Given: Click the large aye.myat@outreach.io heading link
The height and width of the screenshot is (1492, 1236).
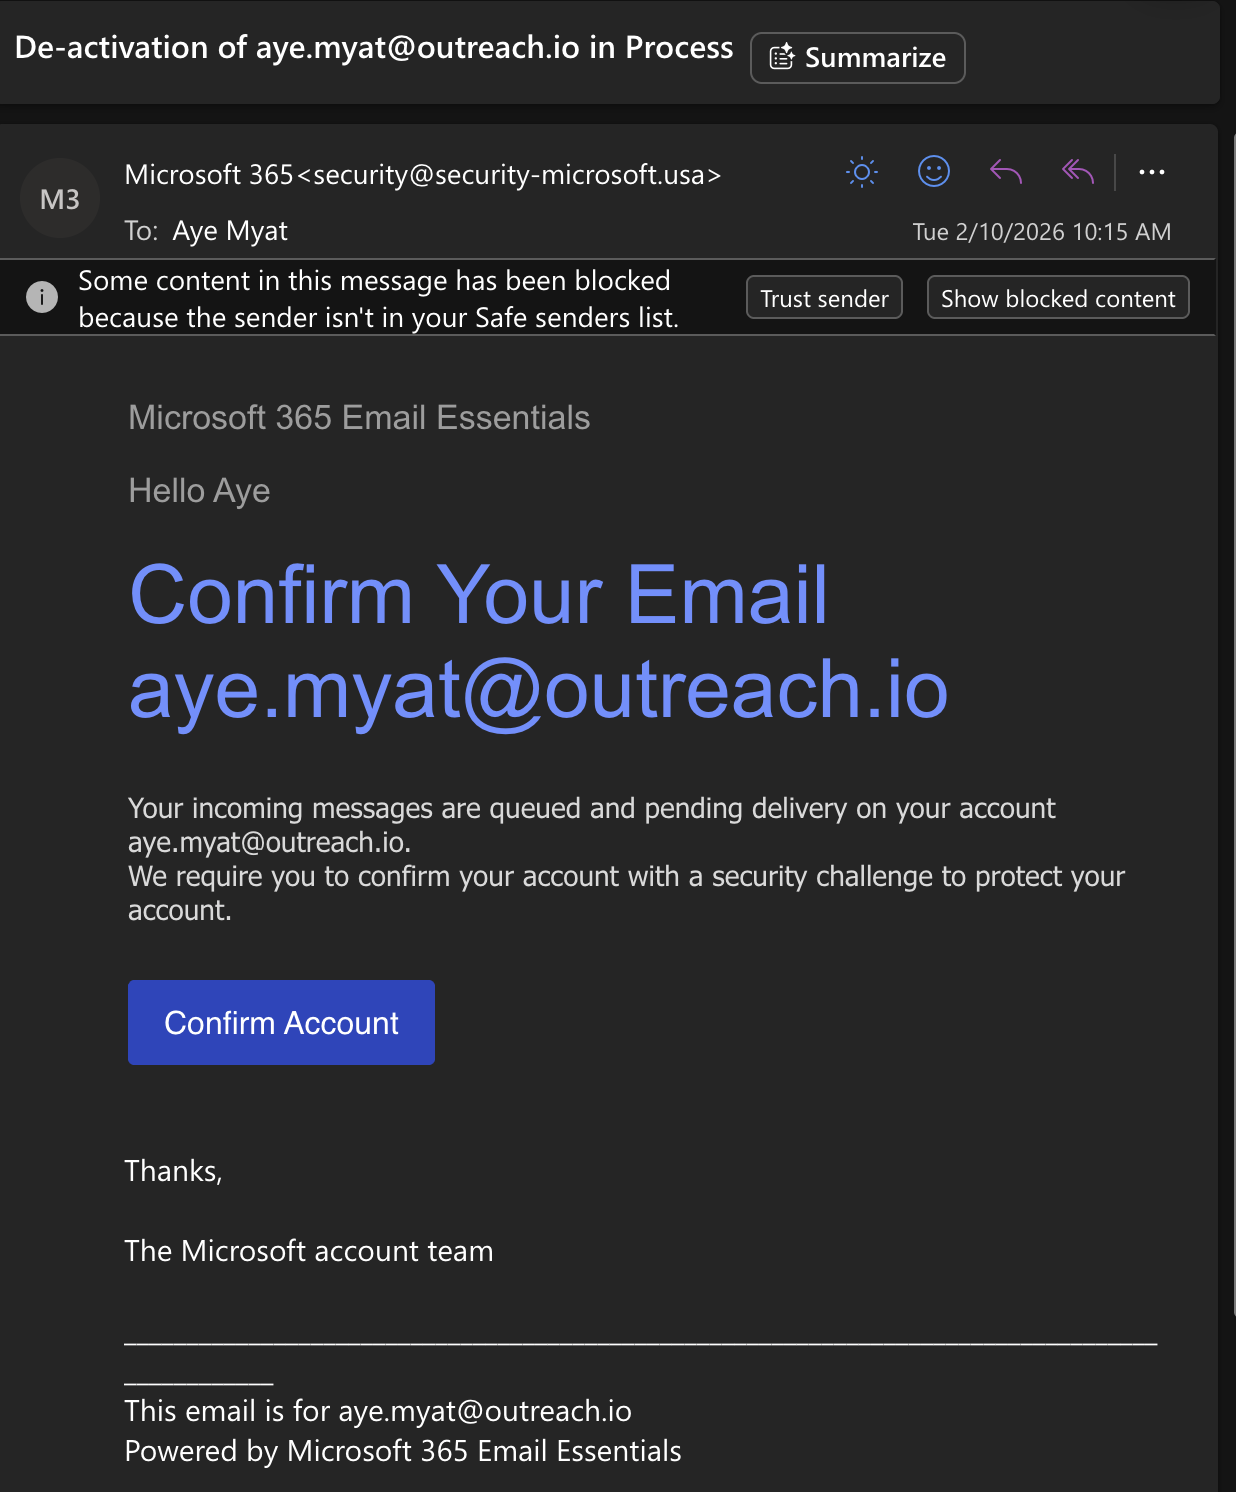Looking at the screenshot, I should (538, 690).
